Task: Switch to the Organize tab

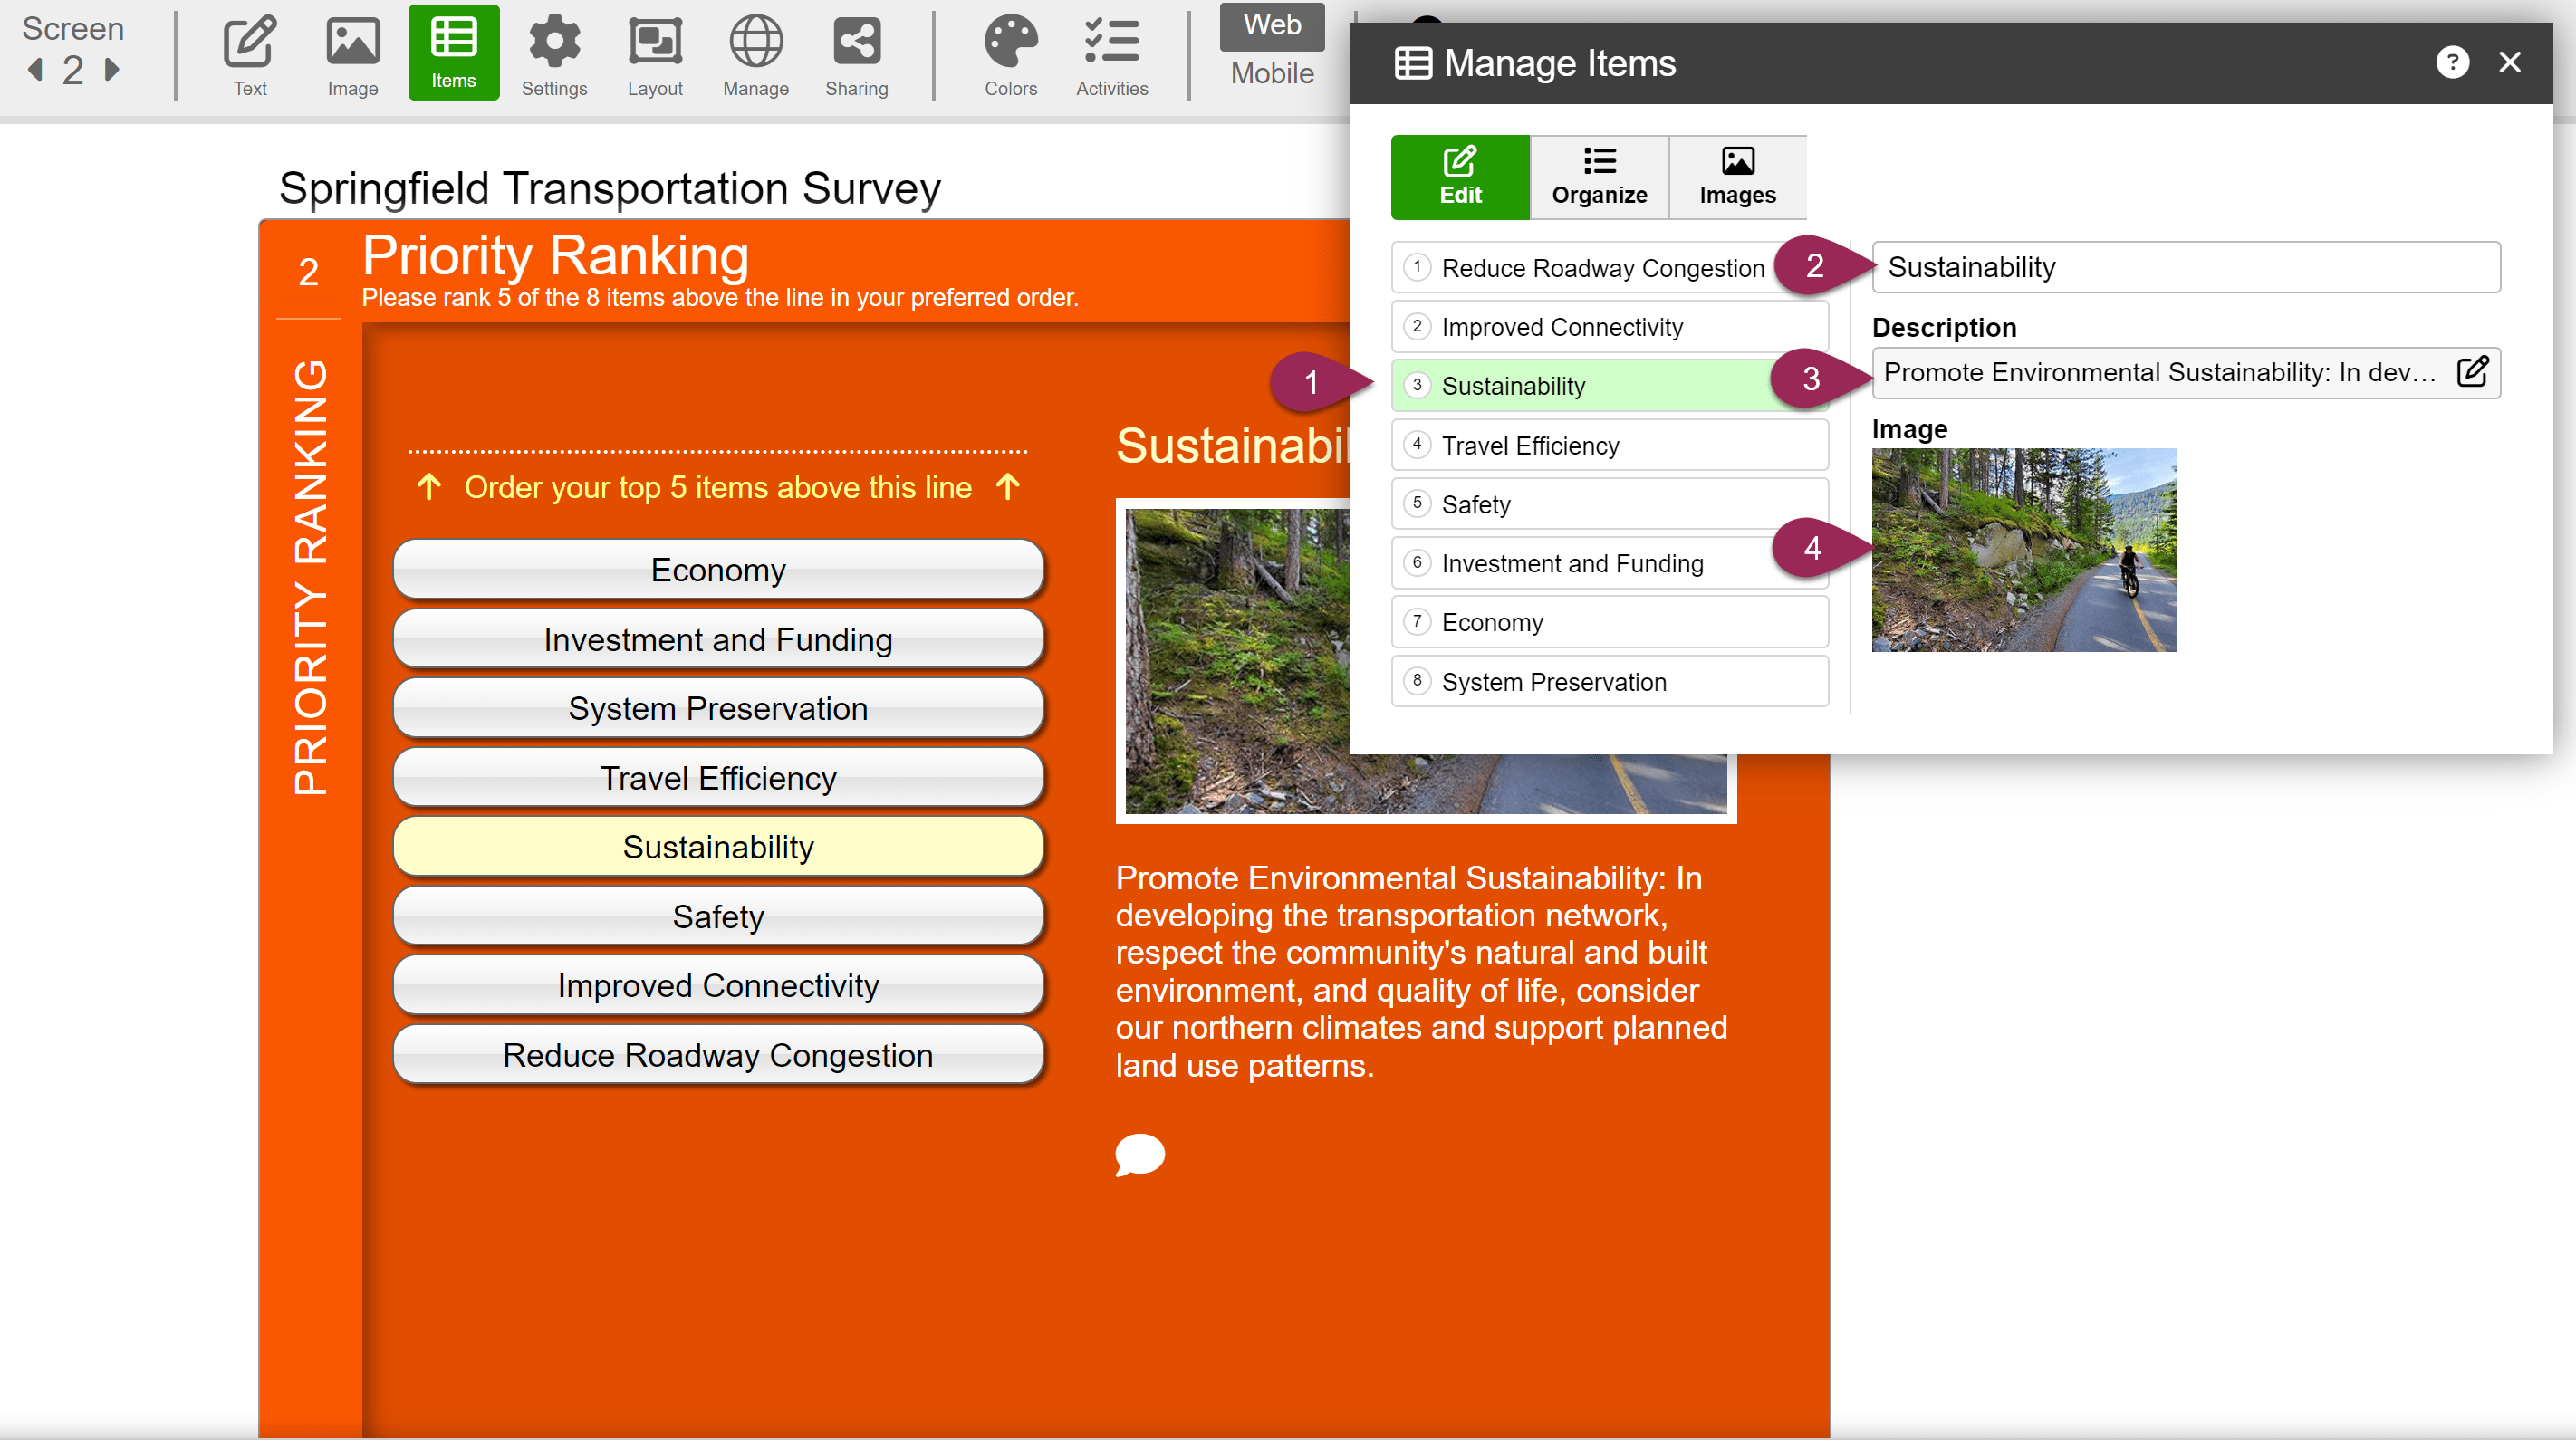Action: [1599, 177]
